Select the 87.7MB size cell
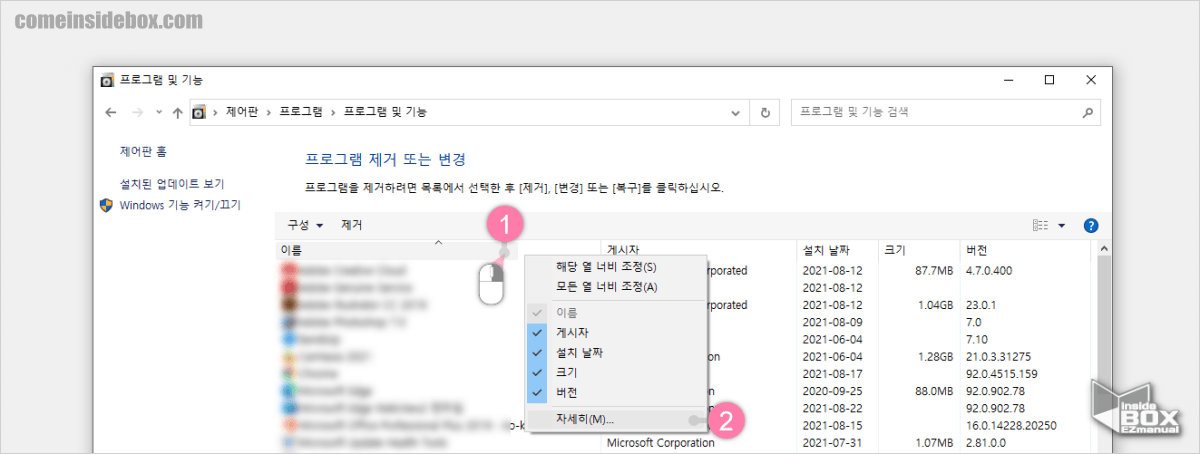 point(935,271)
